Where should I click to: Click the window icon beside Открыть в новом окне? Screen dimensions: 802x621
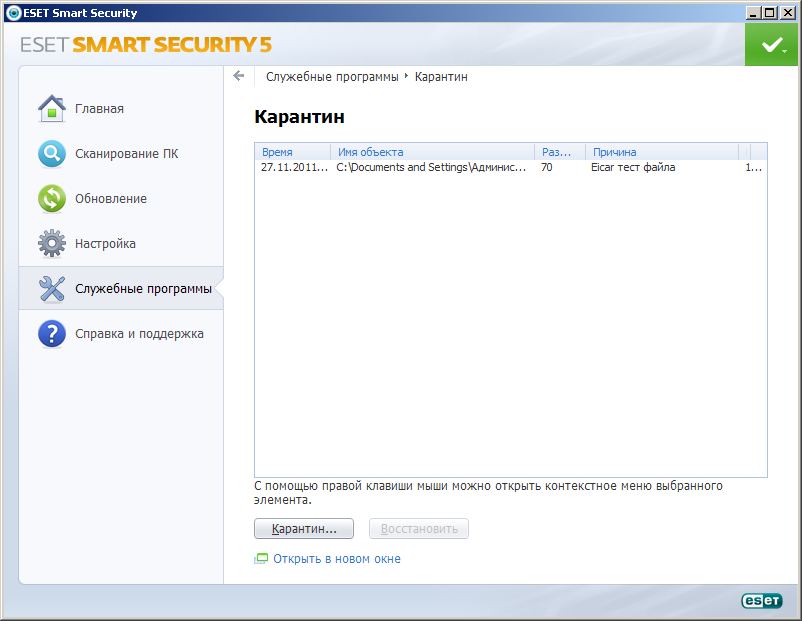pyautogui.click(x=261, y=559)
